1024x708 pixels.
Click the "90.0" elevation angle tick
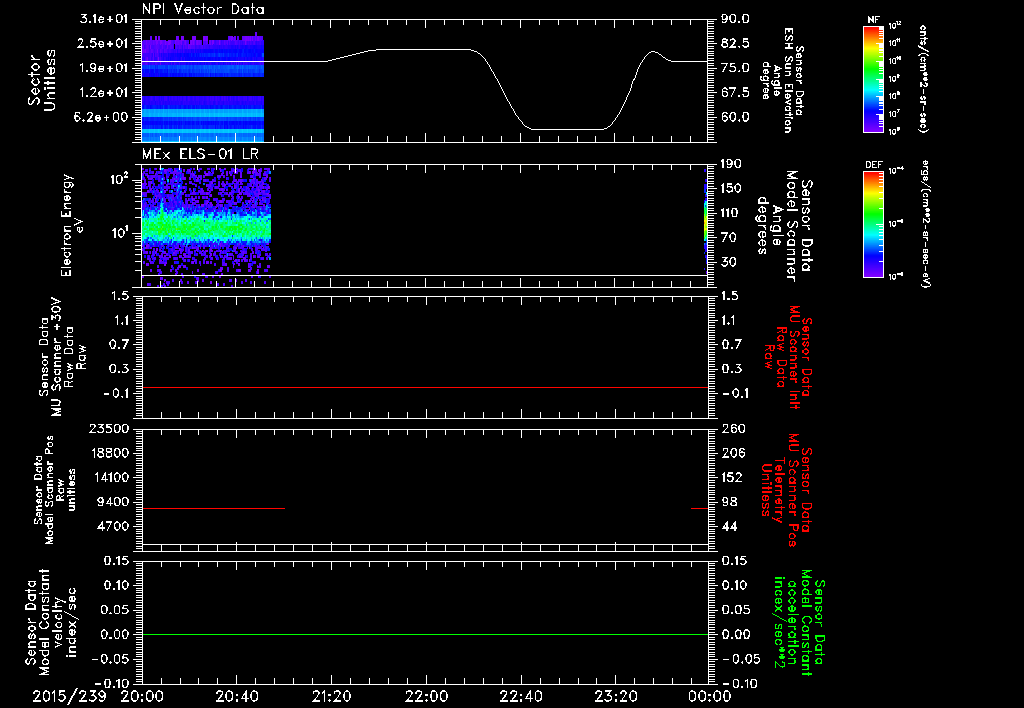click(735, 19)
